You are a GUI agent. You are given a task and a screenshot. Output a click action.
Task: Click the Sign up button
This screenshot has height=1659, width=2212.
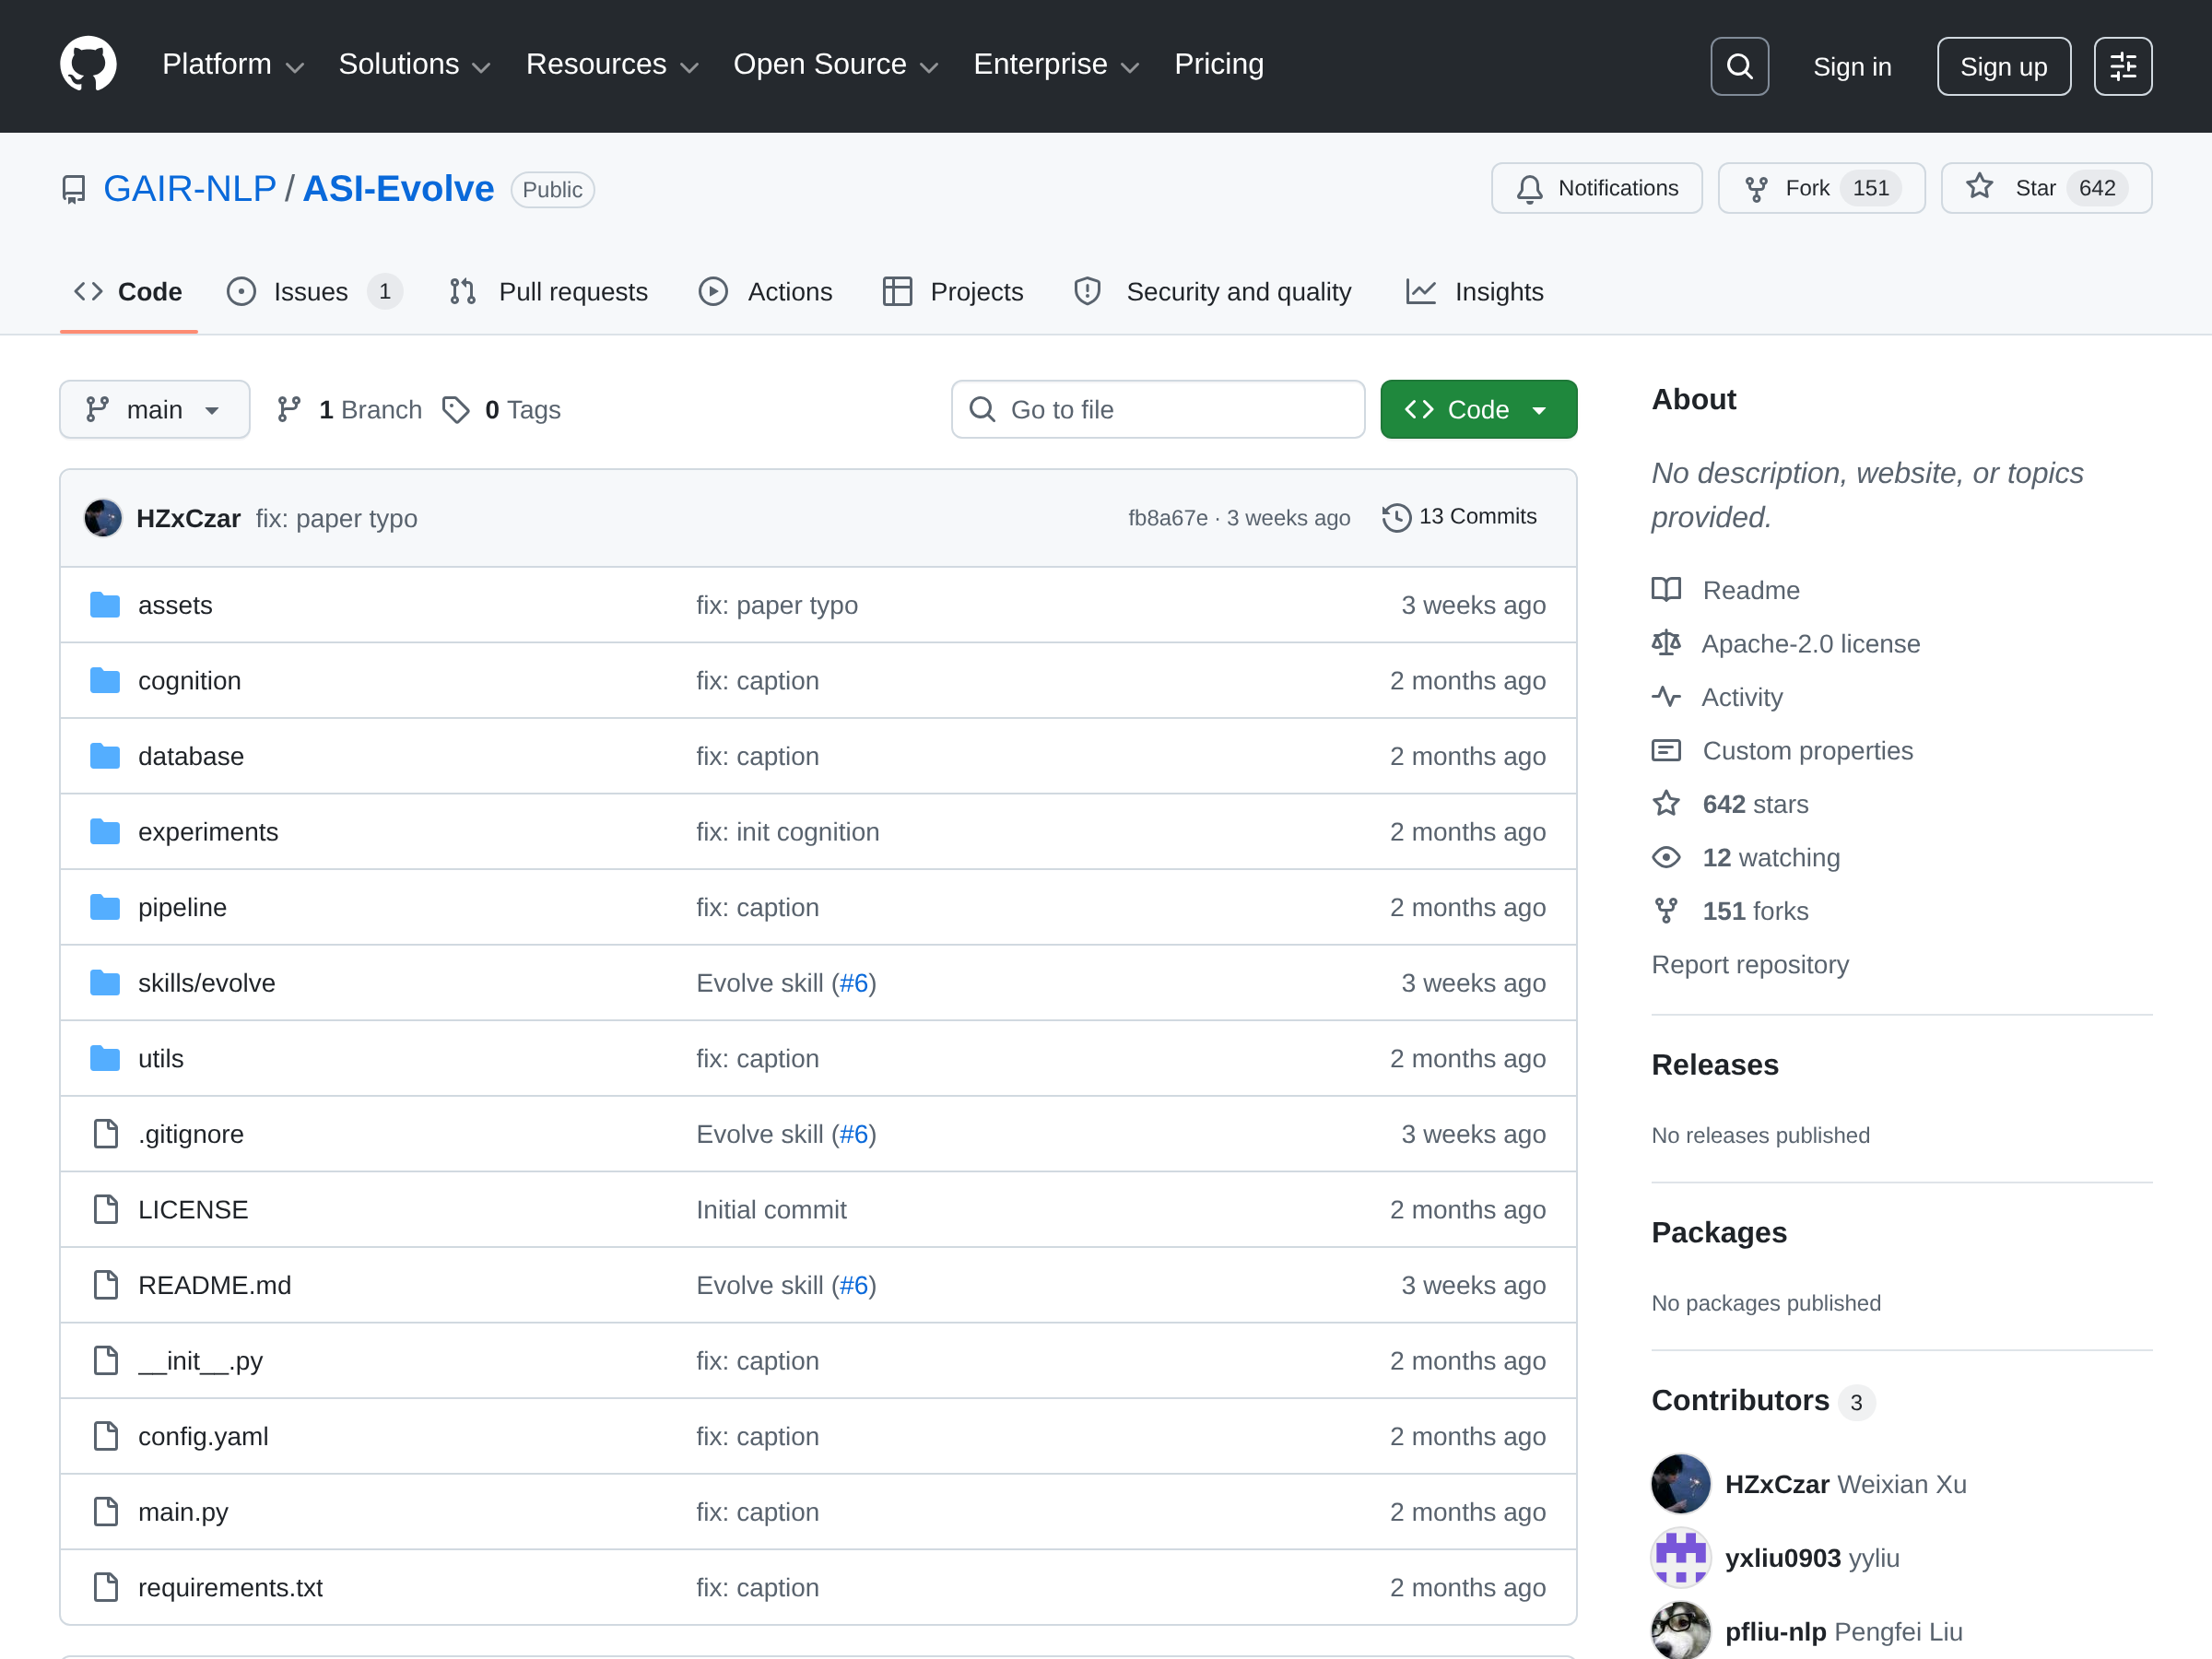coord(2003,66)
